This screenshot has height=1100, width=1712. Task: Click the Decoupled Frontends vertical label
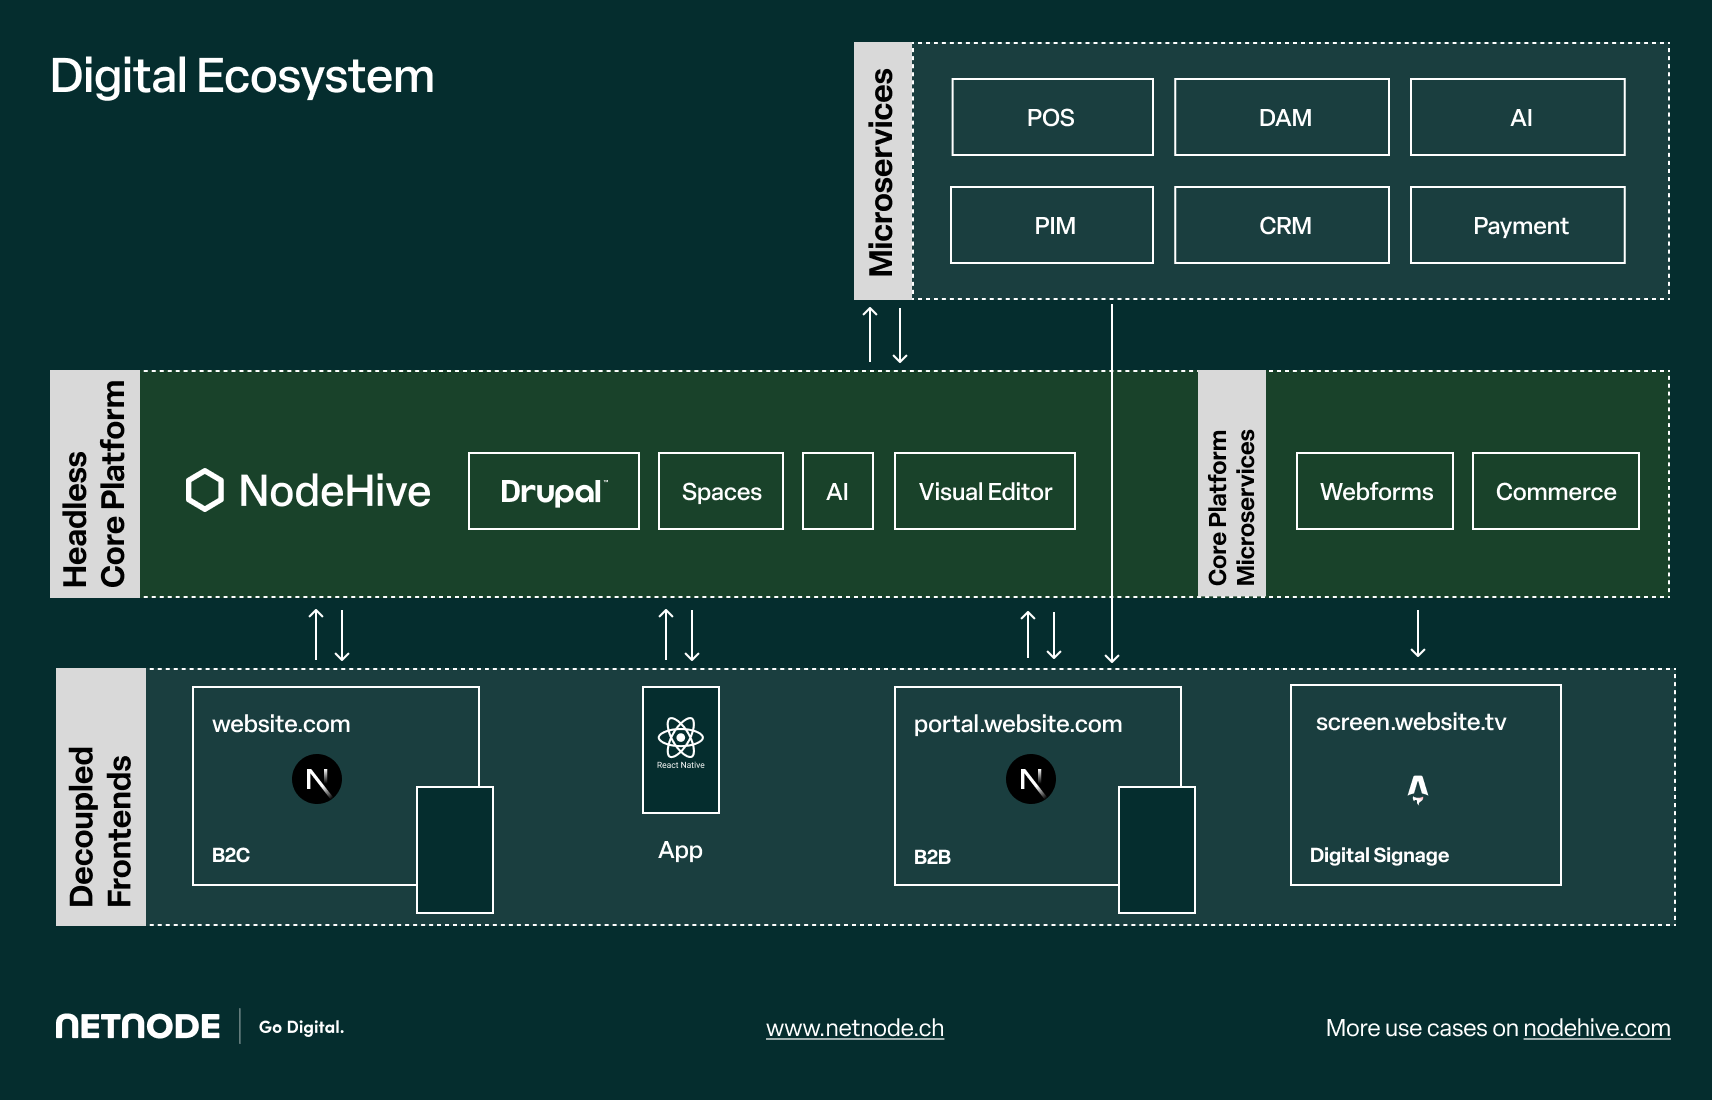coord(101,797)
